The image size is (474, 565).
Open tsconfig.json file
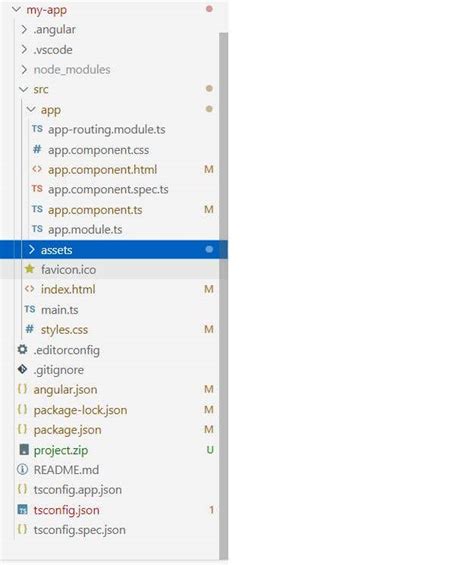tap(66, 510)
